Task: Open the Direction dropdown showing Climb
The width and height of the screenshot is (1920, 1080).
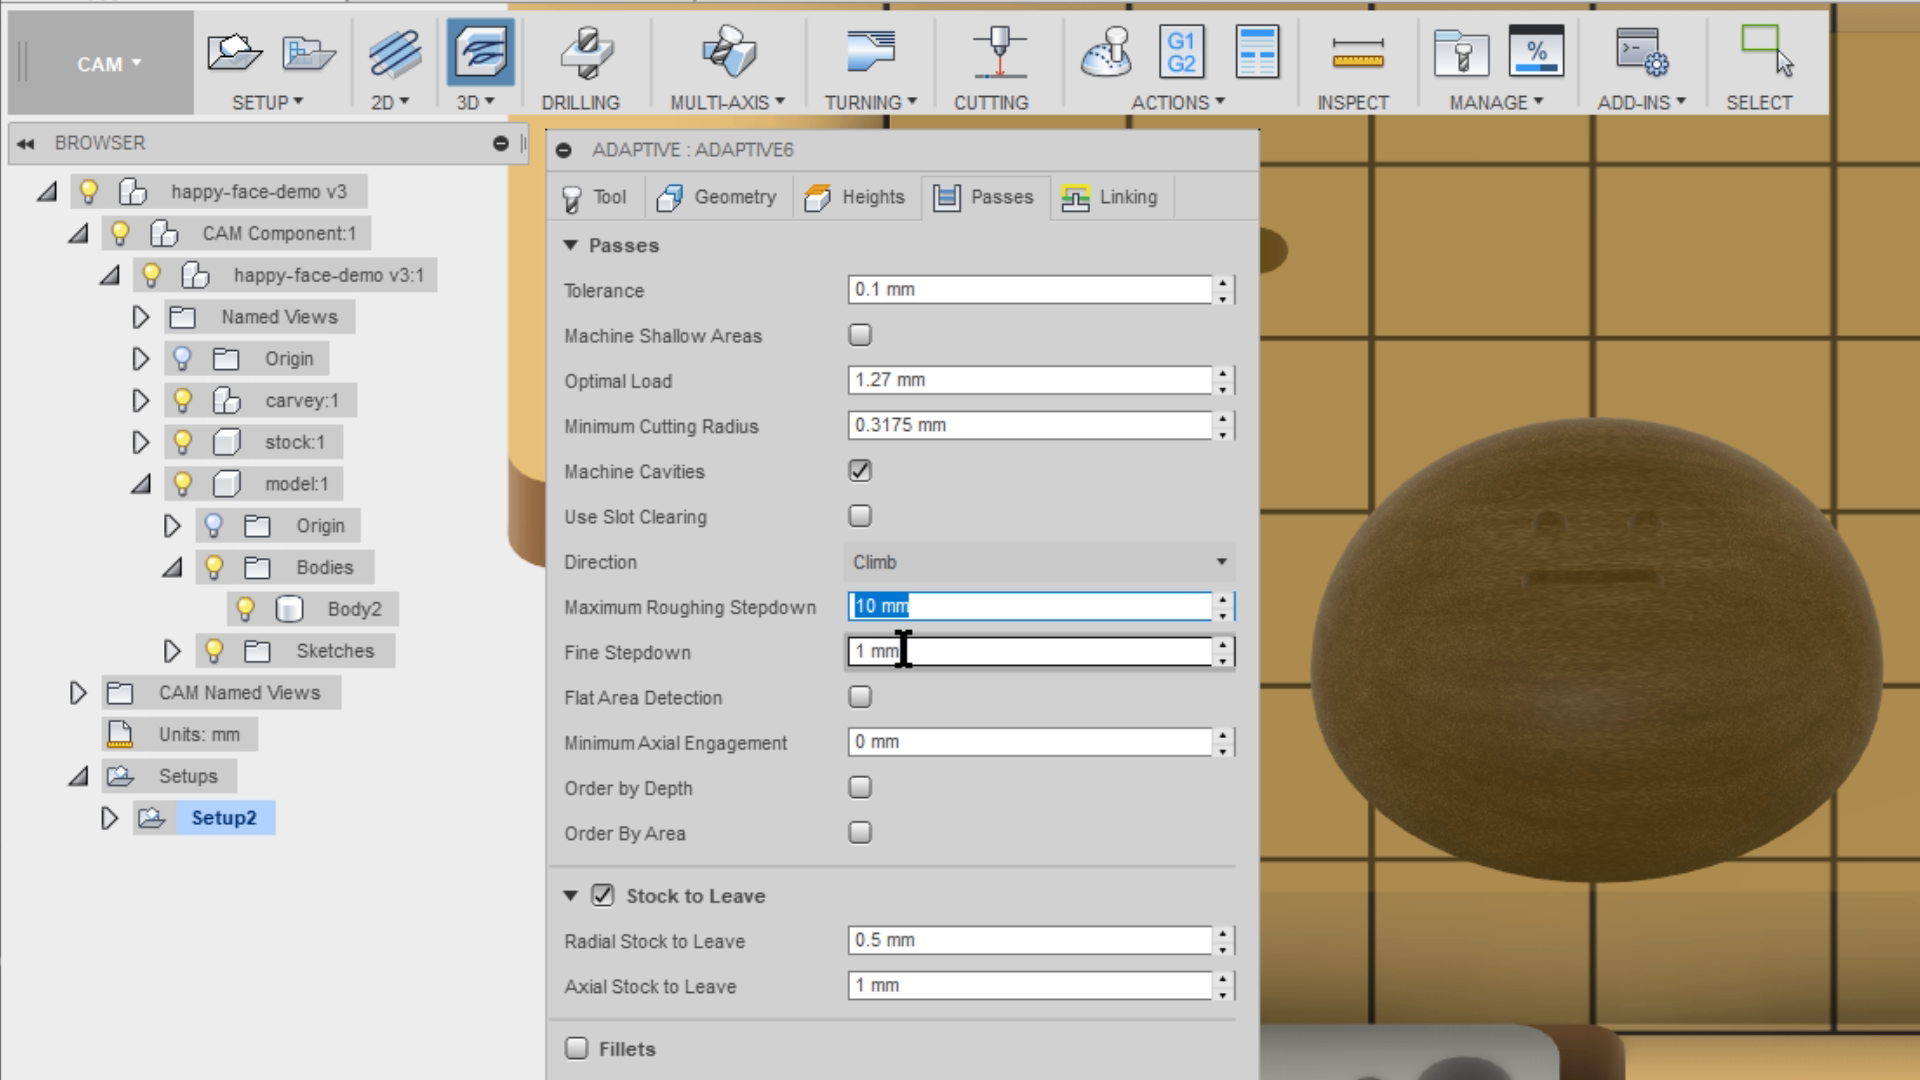Action: tap(1221, 562)
